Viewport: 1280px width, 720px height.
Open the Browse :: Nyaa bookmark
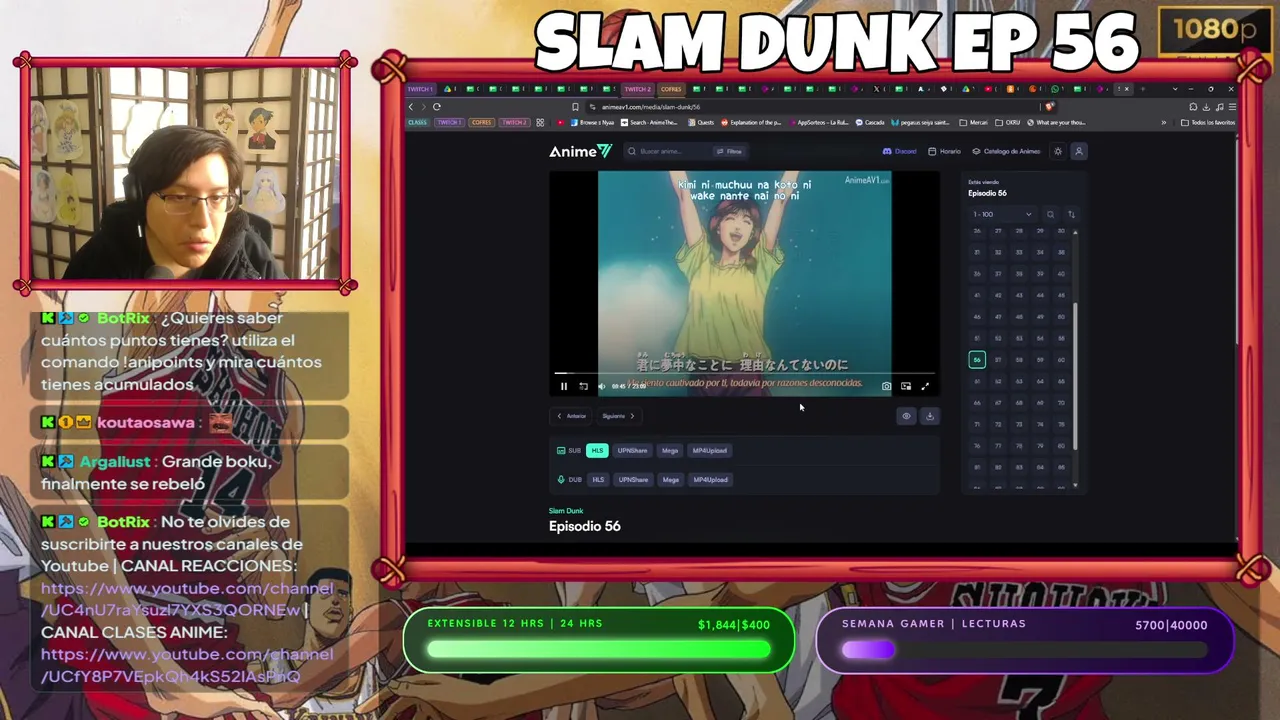coord(592,123)
